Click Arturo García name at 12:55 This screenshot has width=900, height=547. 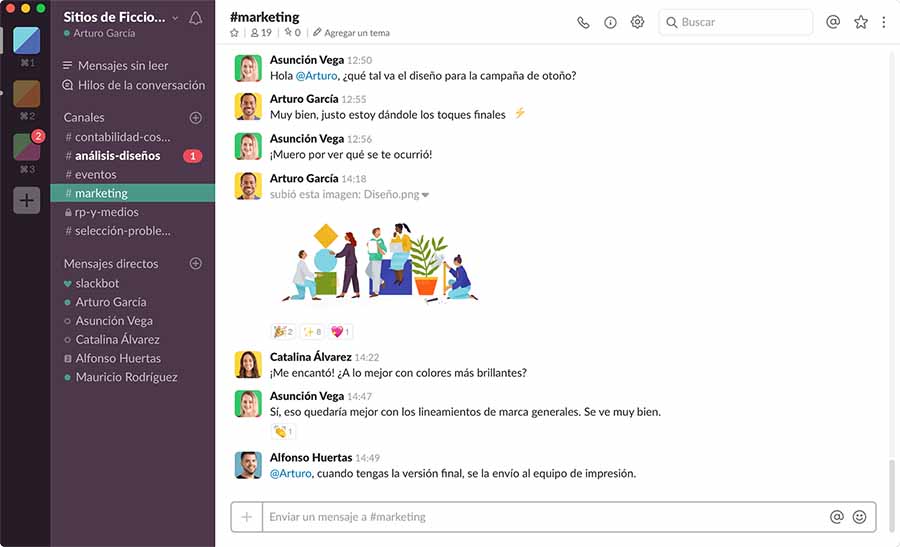304,99
